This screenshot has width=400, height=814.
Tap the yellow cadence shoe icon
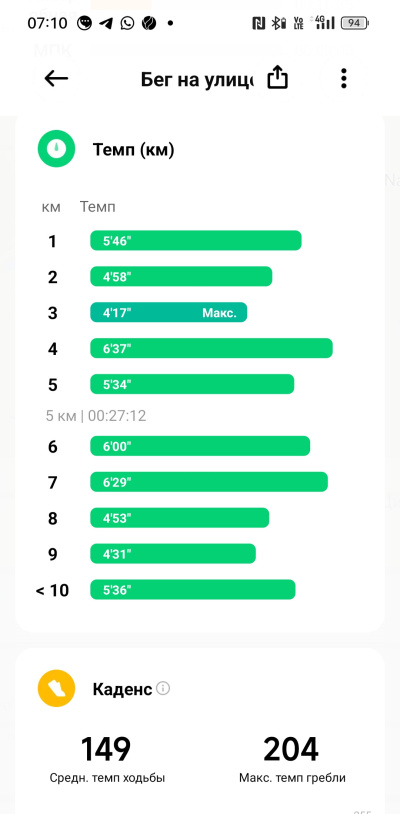pyautogui.click(x=57, y=689)
